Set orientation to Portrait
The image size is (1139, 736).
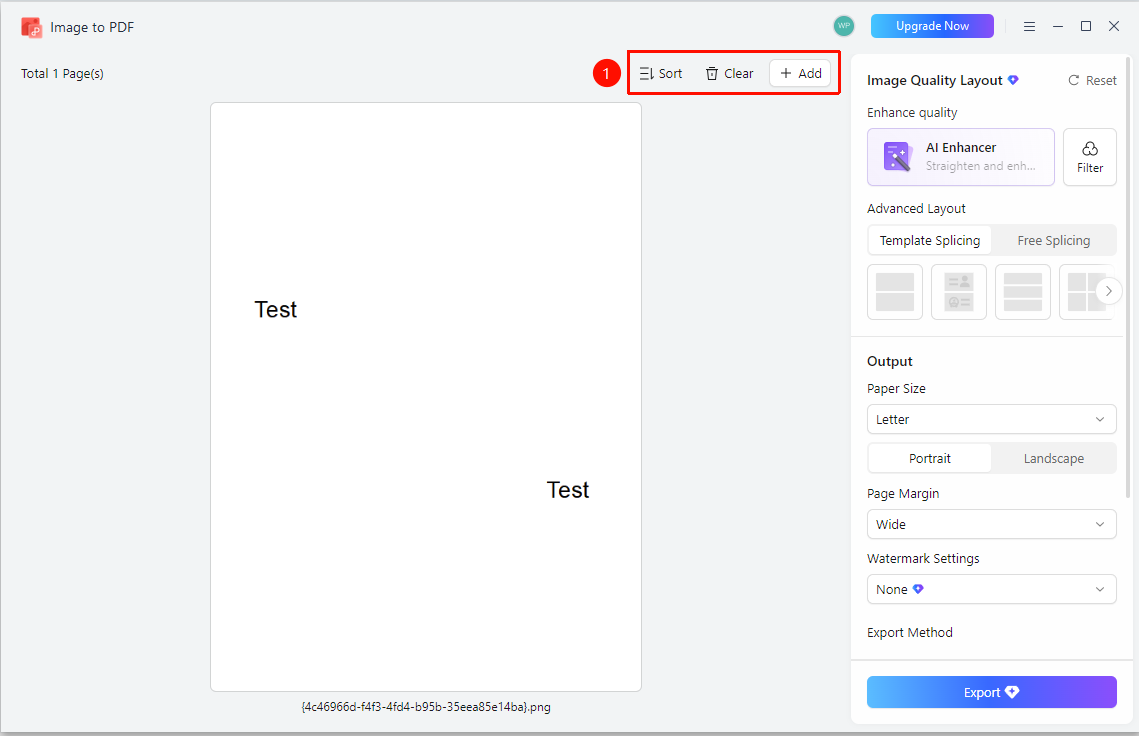click(x=930, y=458)
